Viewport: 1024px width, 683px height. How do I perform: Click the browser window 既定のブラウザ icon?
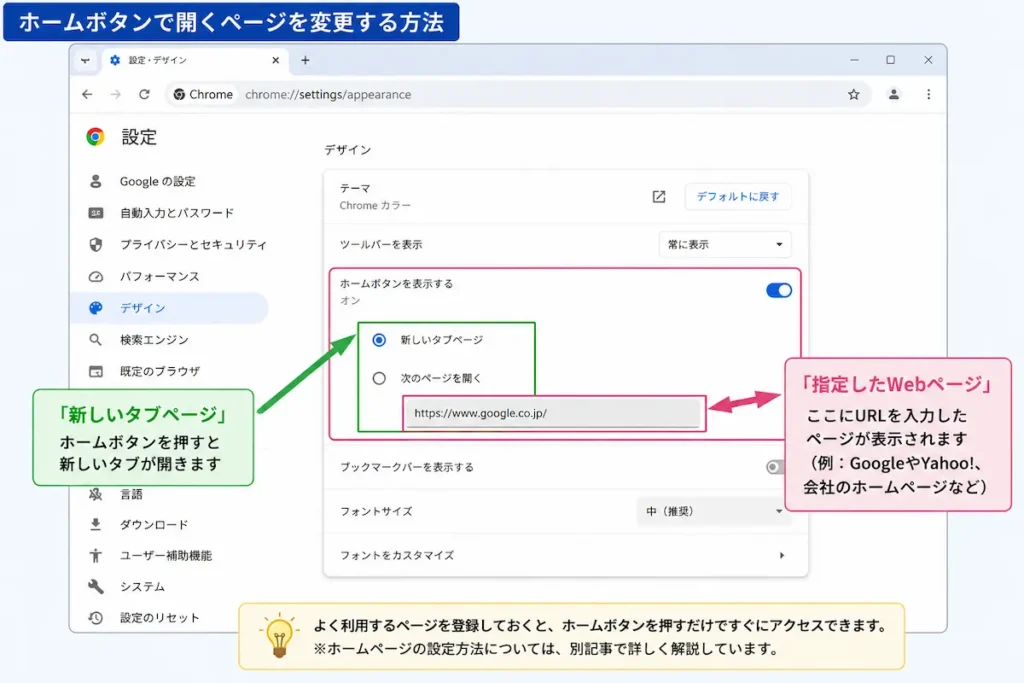tap(95, 372)
